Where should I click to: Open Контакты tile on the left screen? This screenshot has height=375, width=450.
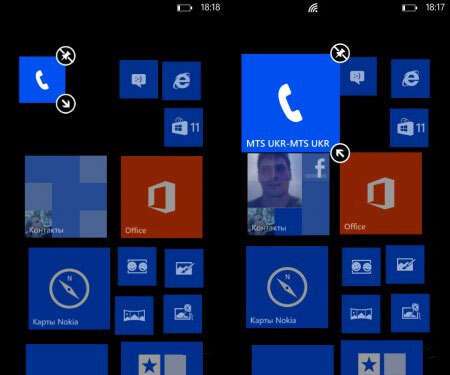point(66,197)
